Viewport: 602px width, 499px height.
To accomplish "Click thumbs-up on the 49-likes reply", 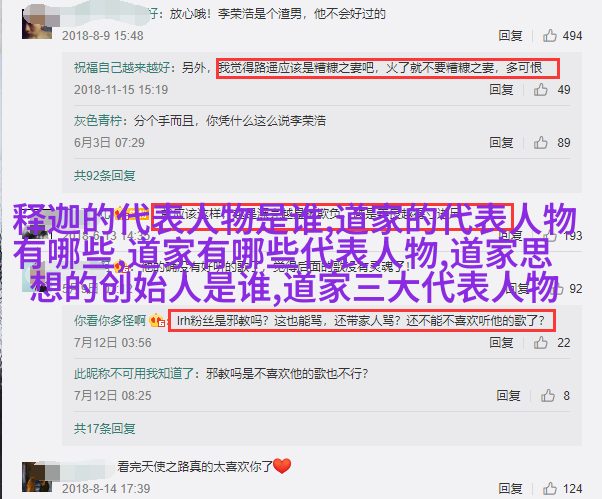I will [541, 90].
